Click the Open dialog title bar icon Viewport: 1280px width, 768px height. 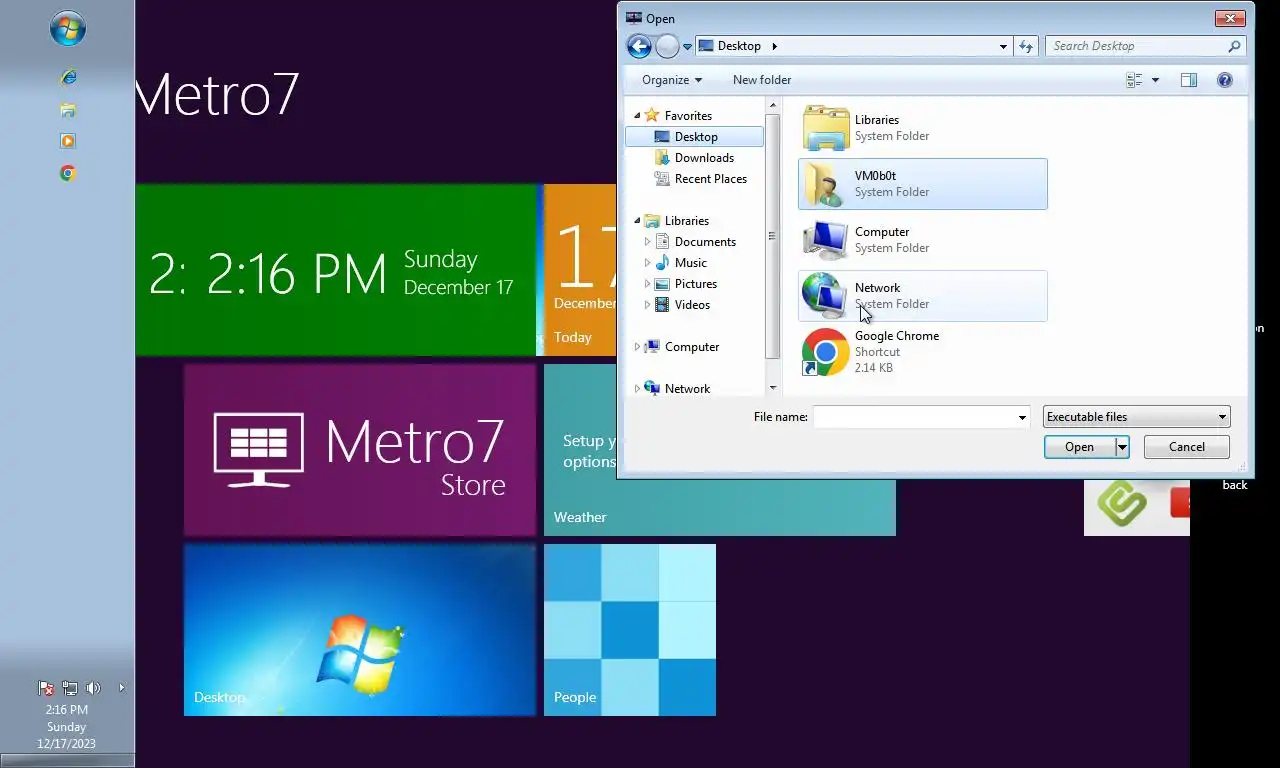(633, 18)
